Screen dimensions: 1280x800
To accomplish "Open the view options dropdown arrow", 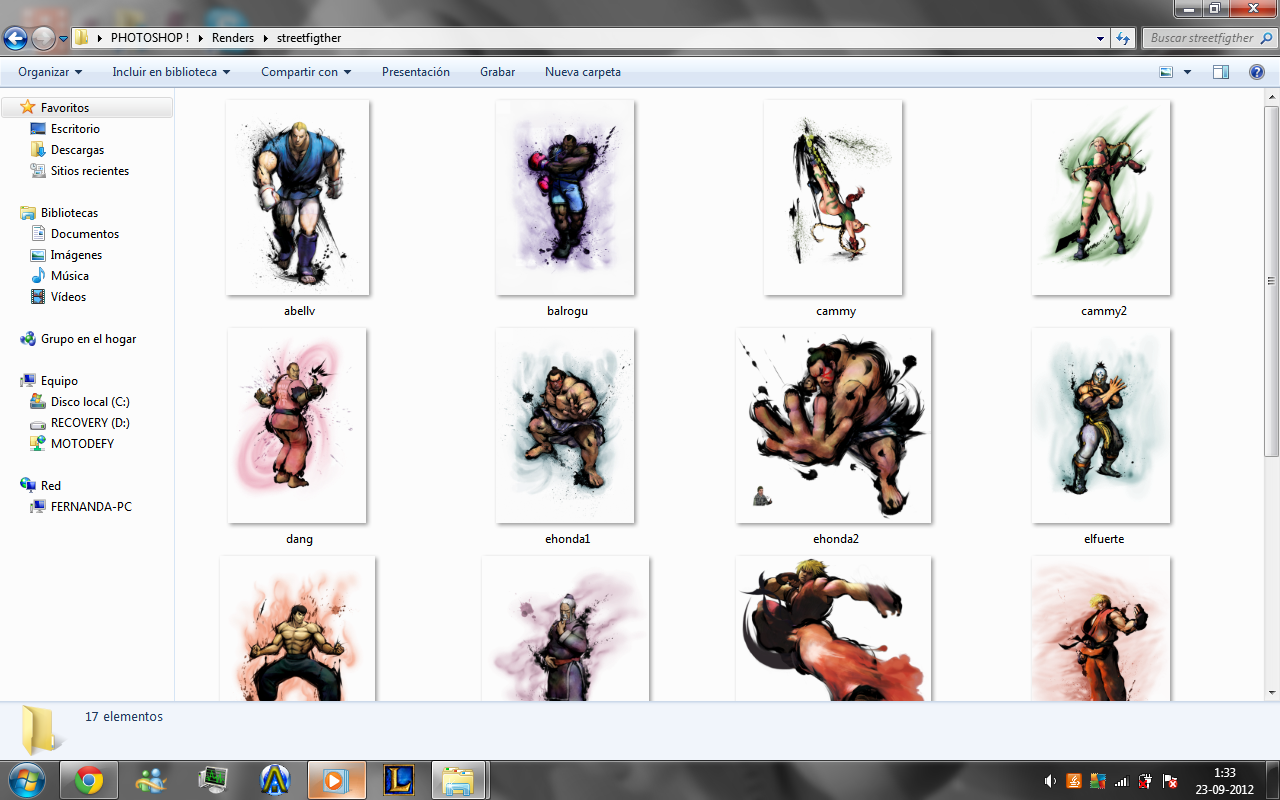I will coord(1187,72).
